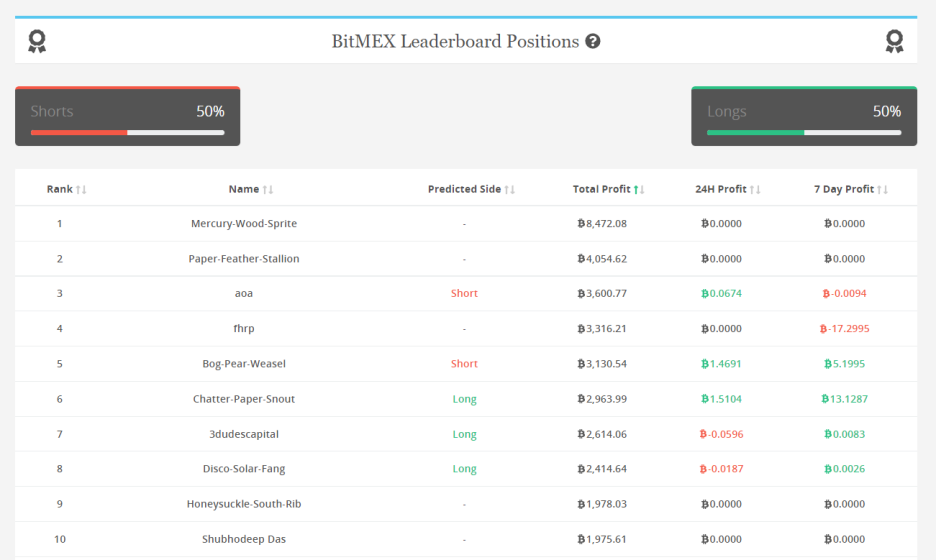The width and height of the screenshot is (936, 560).
Task: Sort by 24H Profit column
Action: tap(728, 189)
